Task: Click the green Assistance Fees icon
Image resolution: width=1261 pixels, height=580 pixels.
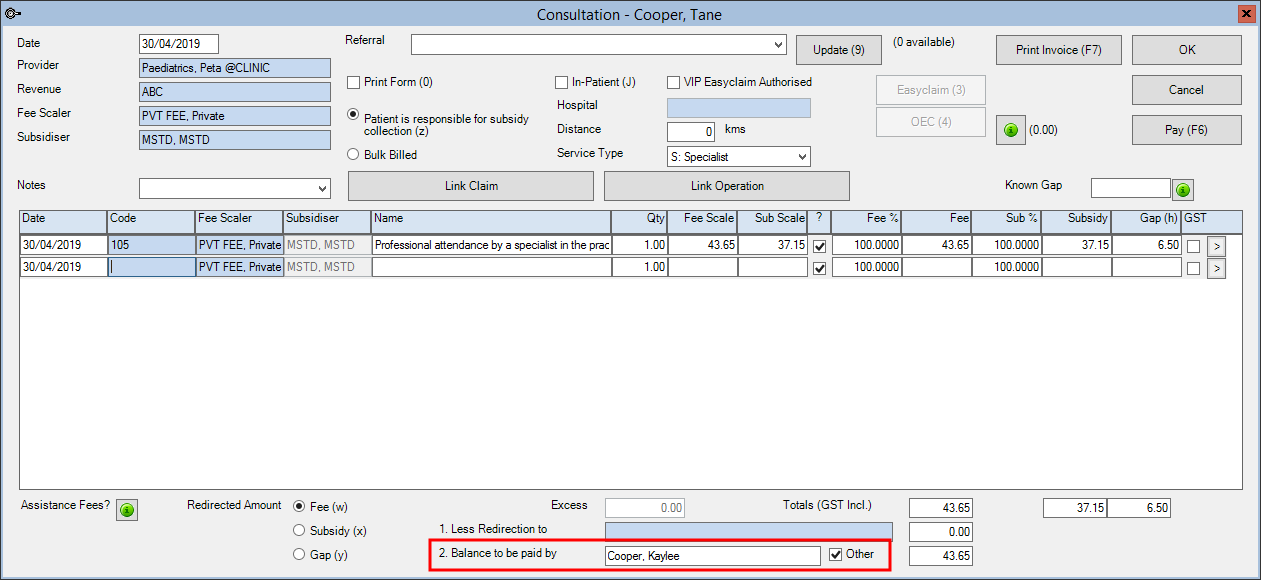Action: point(126,510)
